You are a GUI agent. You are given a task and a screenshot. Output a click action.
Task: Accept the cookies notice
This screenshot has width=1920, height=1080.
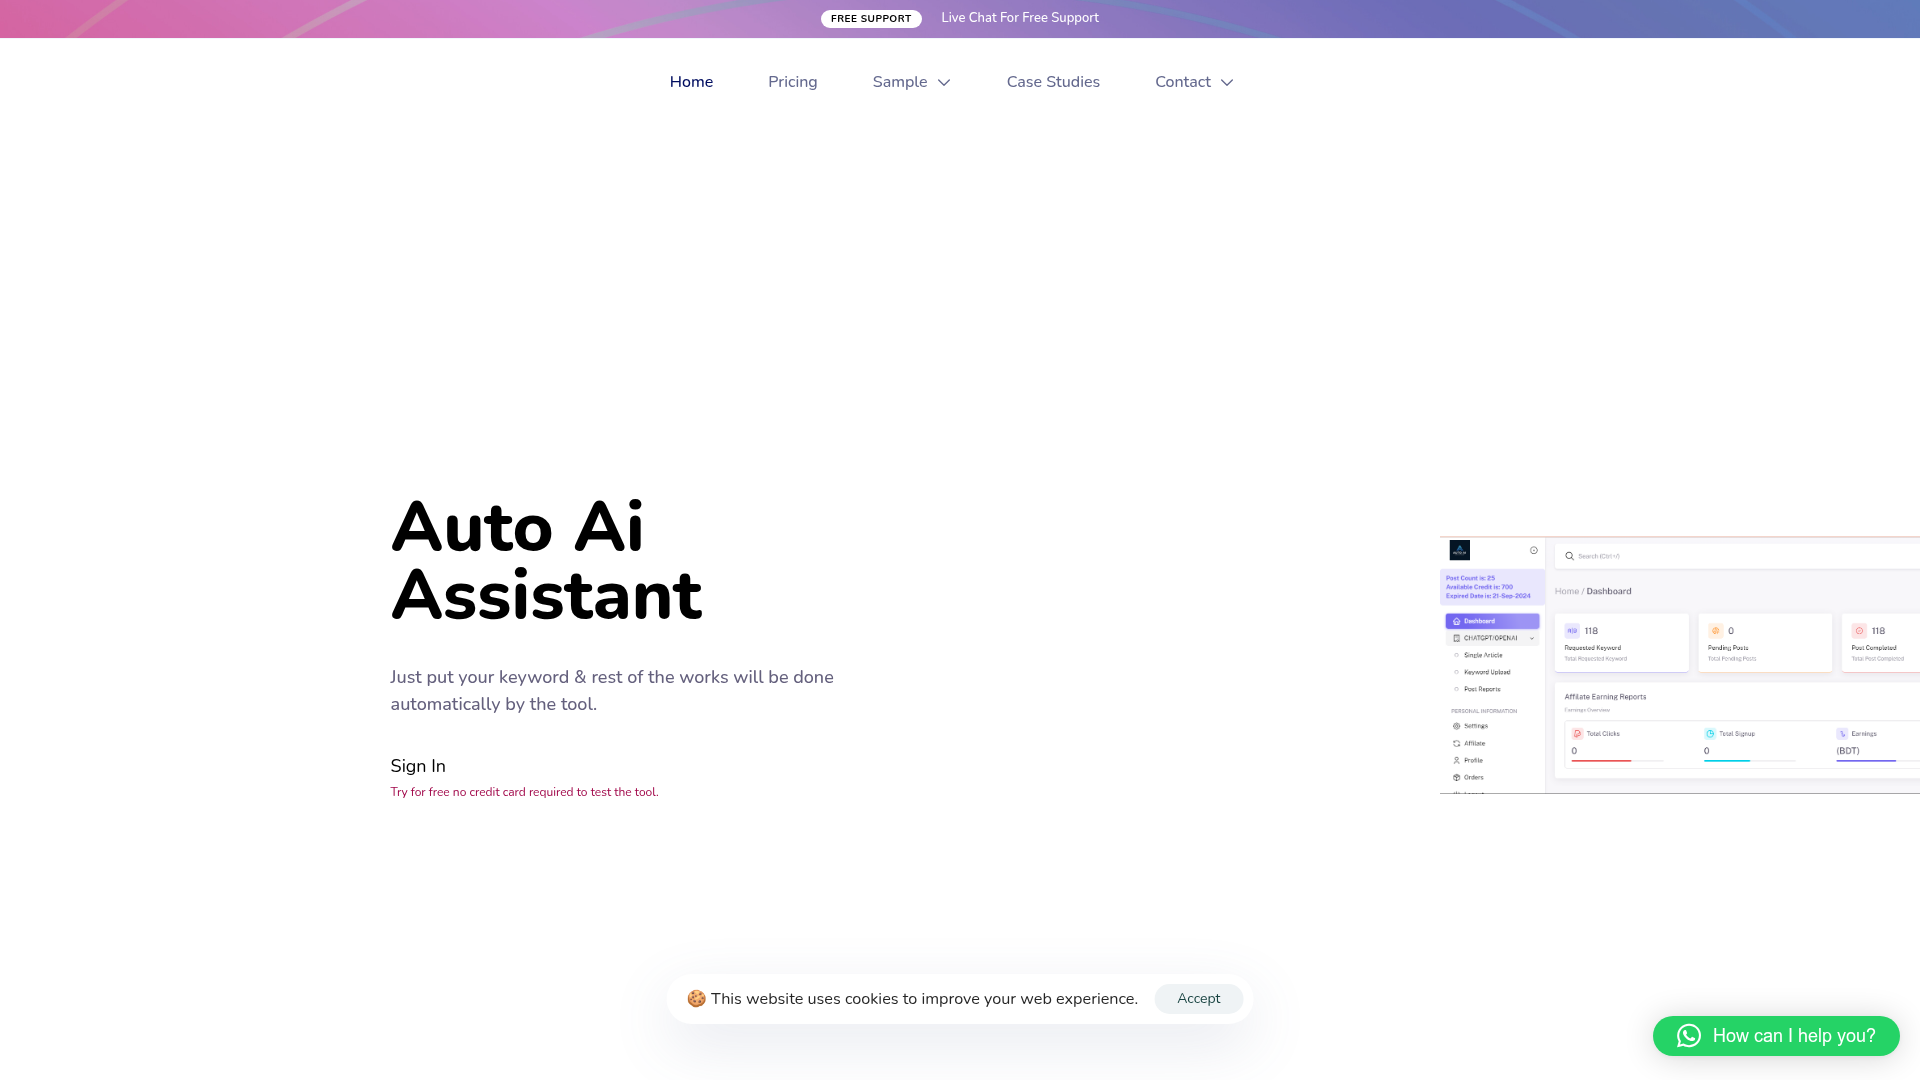tap(1198, 998)
